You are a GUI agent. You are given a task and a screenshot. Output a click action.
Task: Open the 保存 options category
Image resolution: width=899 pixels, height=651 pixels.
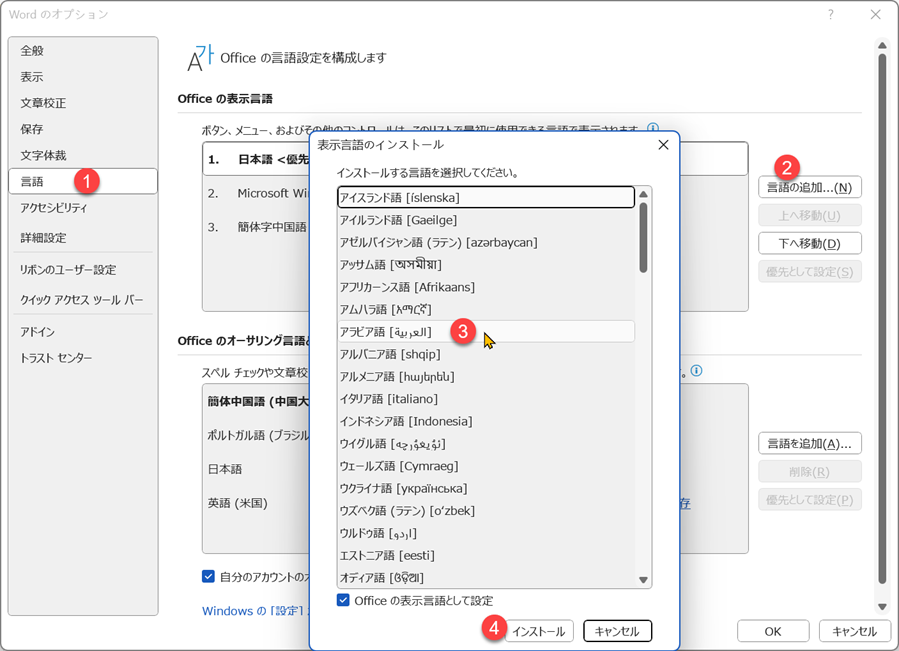click(x=83, y=129)
